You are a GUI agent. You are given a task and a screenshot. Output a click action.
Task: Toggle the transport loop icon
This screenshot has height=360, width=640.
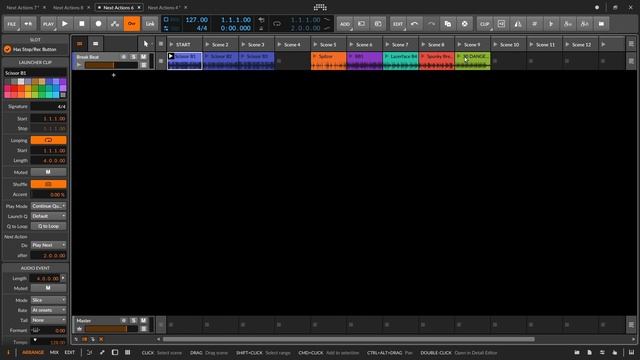[x=277, y=24]
